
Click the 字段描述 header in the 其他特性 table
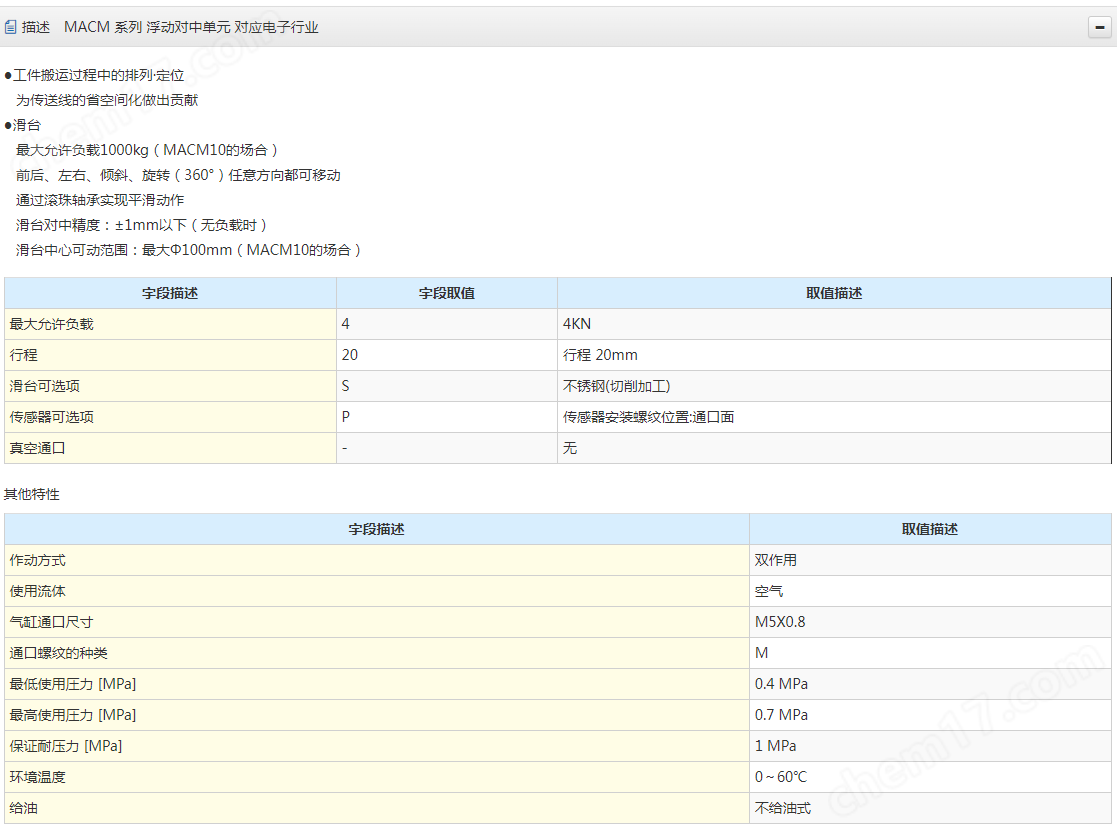pos(376,529)
